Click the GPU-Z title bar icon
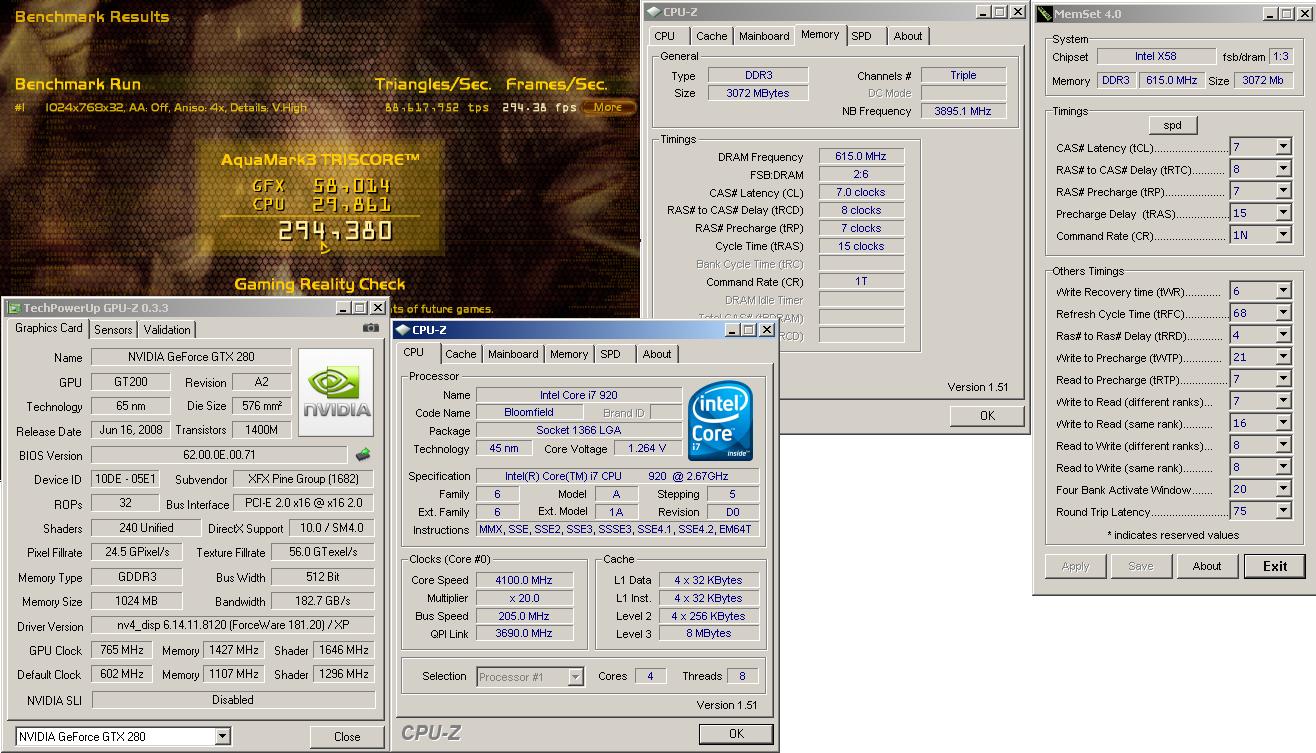The width and height of the screenshot is (1316, 753). pyautogui.click(x=14, y=309)
